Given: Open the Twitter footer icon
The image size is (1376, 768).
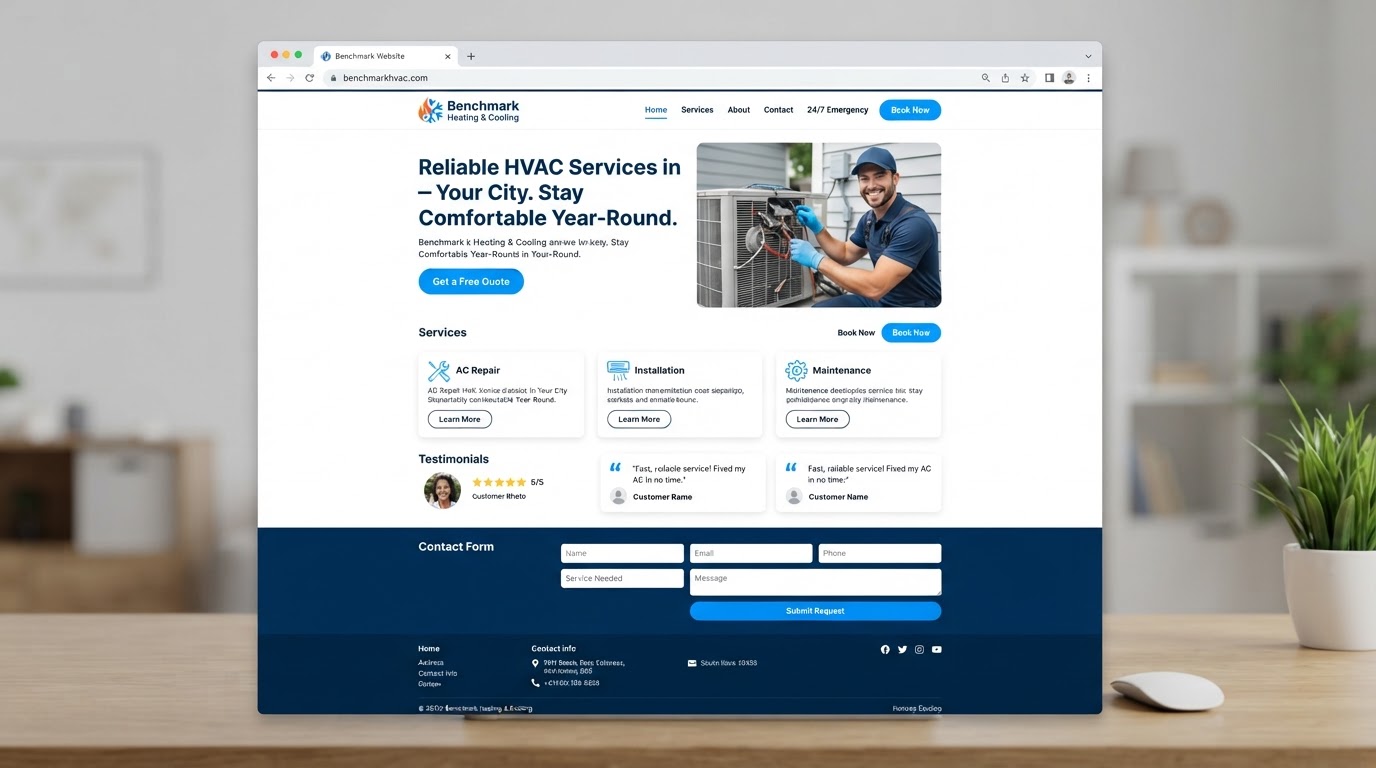Looking at the screenshot, I should tap(902, 650).
